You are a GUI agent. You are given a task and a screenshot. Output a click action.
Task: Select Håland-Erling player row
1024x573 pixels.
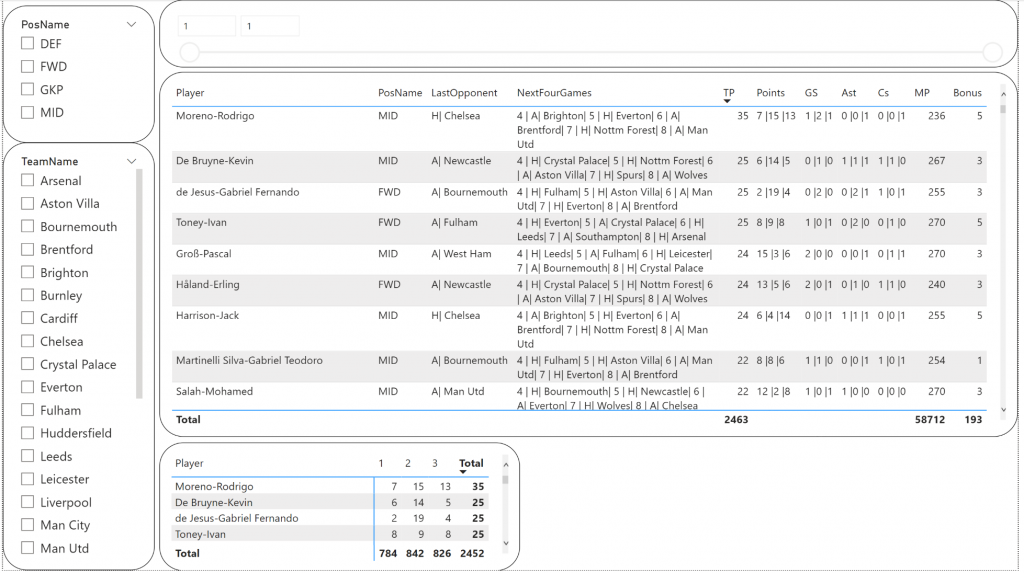[x=579, y=291]
